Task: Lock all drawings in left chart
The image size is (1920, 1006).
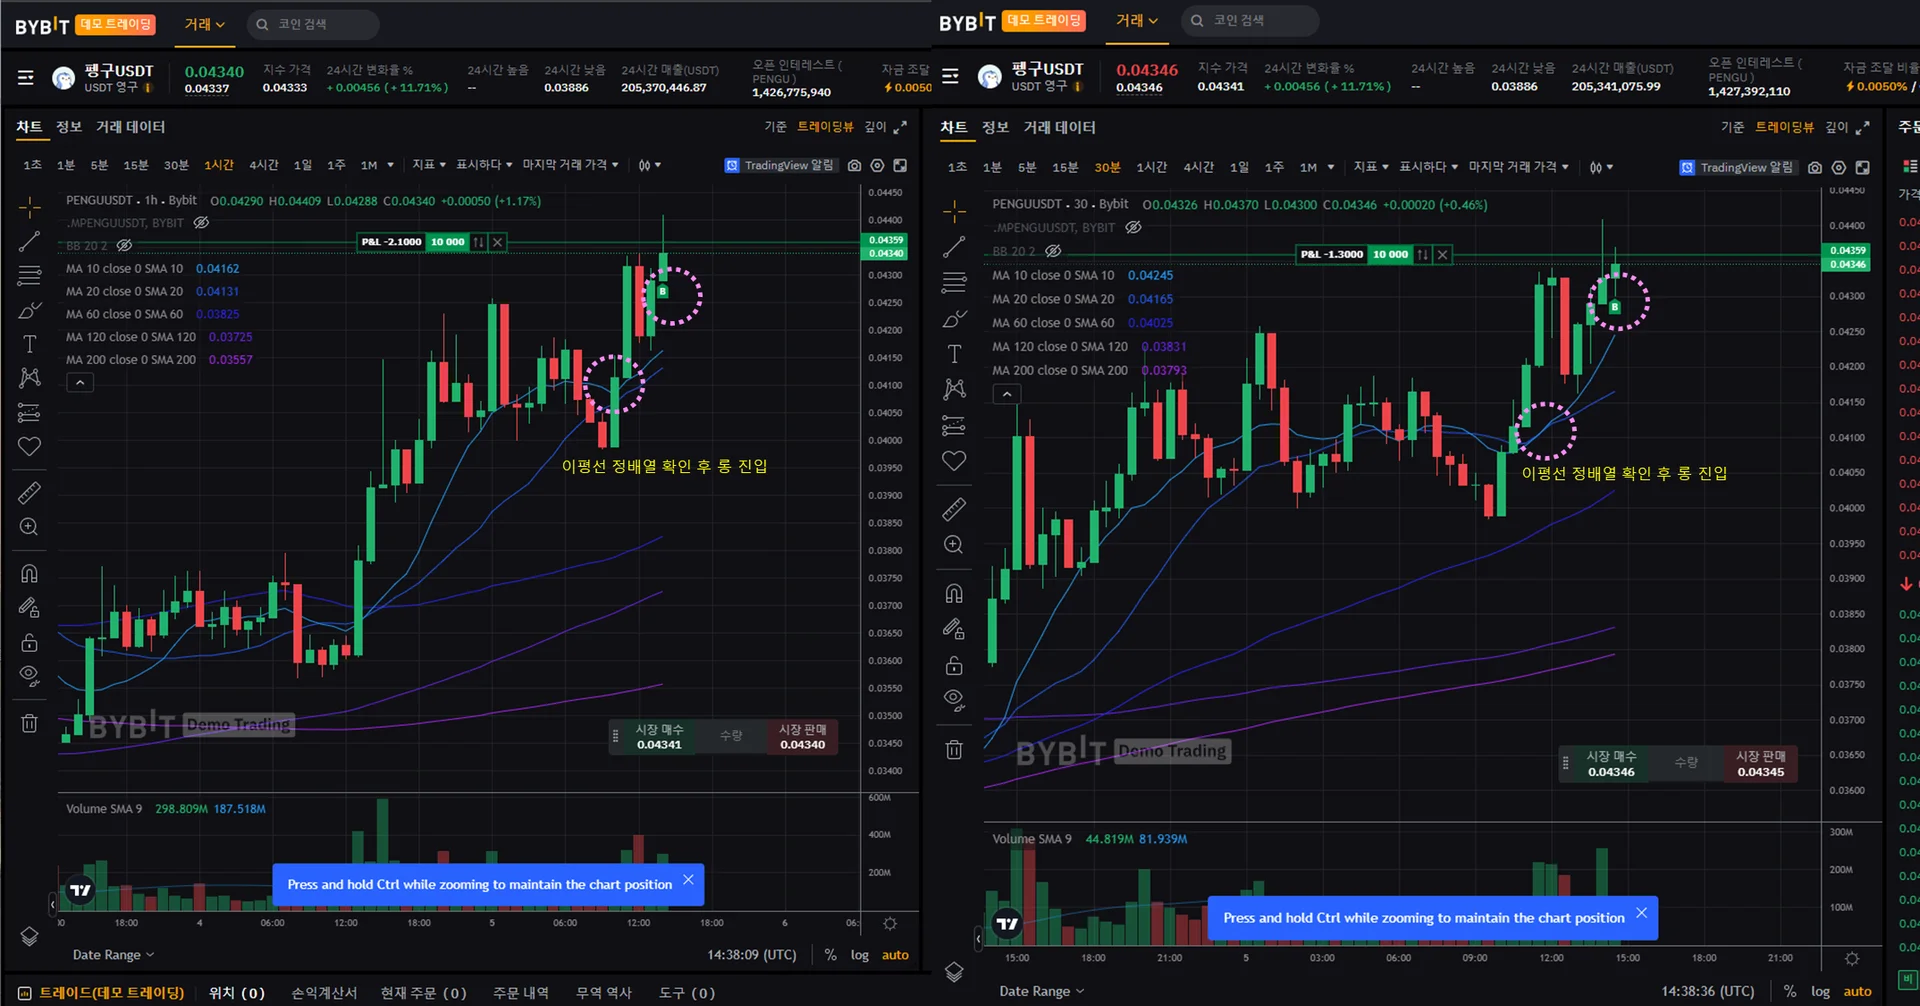Action: pyautogui.click(x=30, y=642)
